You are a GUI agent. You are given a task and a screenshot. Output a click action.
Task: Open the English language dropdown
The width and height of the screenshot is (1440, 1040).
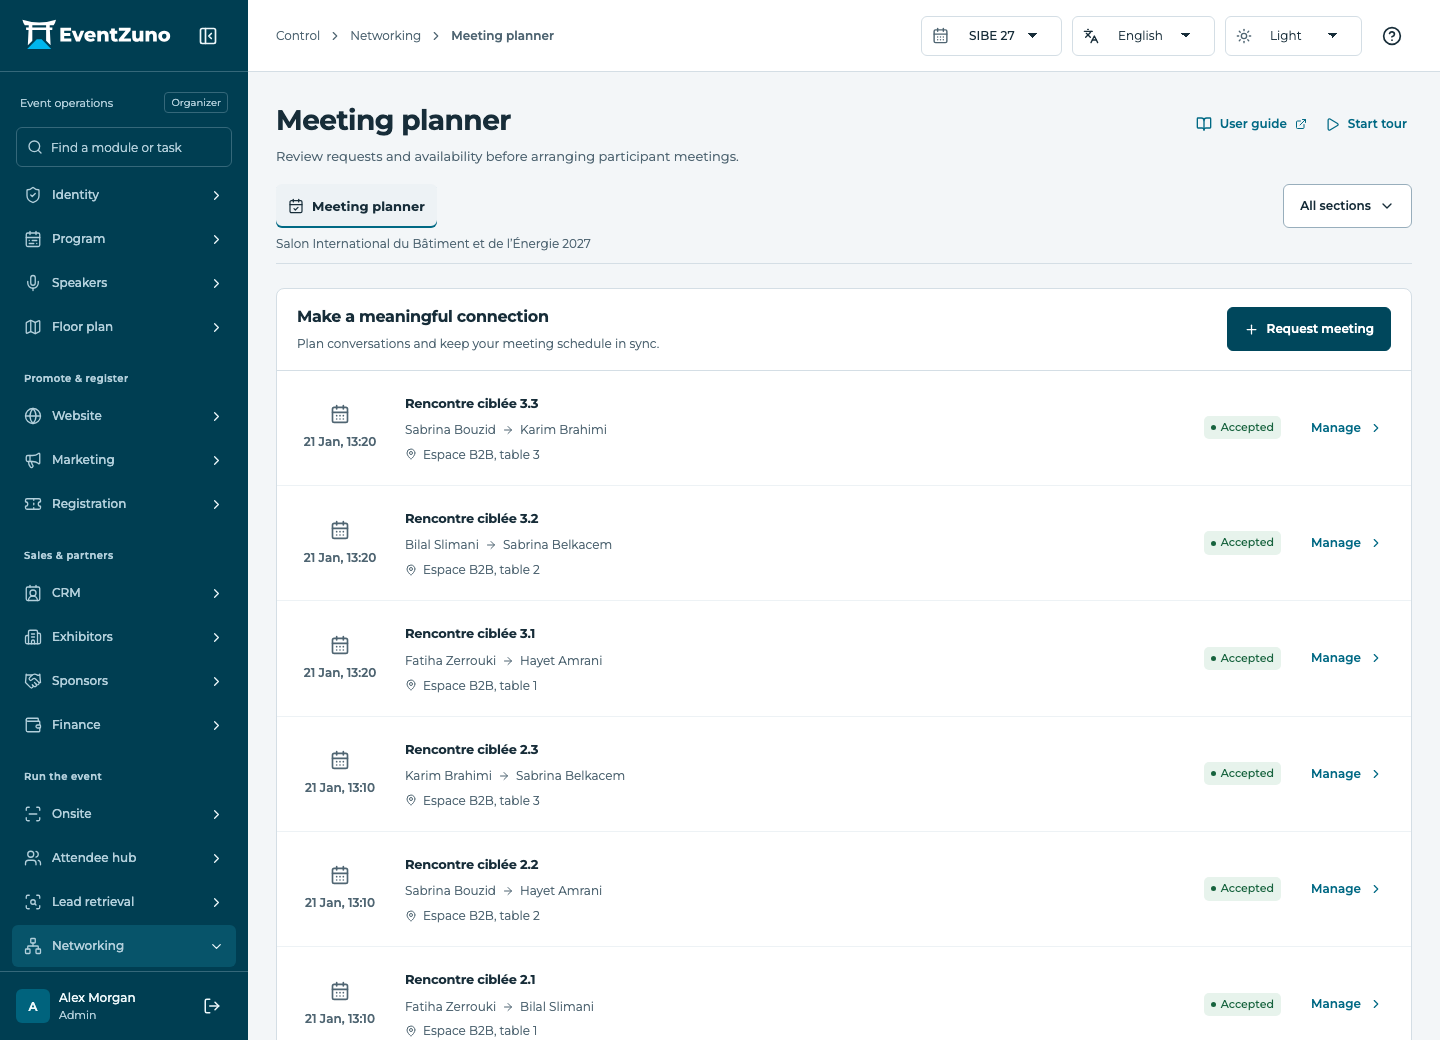click(1143, 36)
